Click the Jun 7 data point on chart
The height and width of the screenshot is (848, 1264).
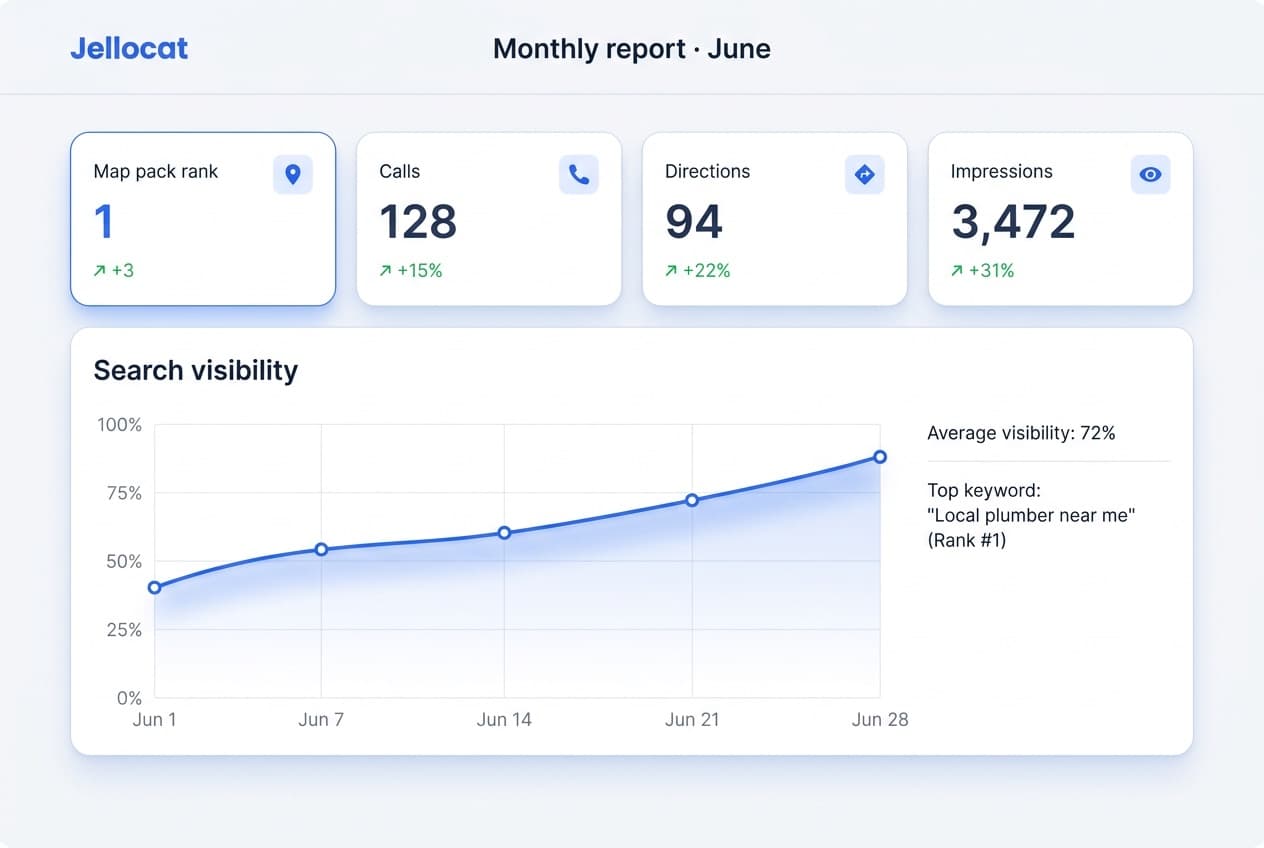[321, 549]
